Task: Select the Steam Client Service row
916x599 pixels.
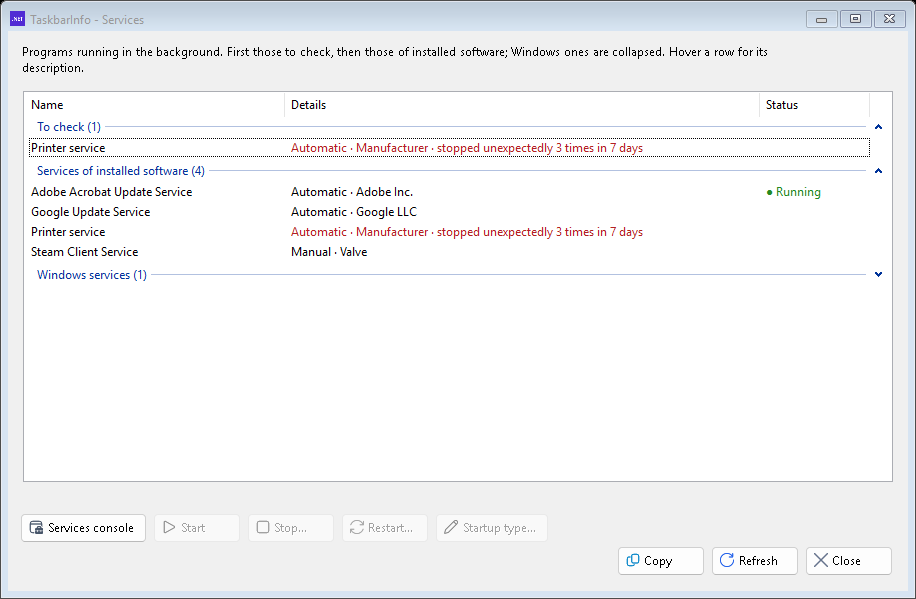Action: (x=449, y=252)
